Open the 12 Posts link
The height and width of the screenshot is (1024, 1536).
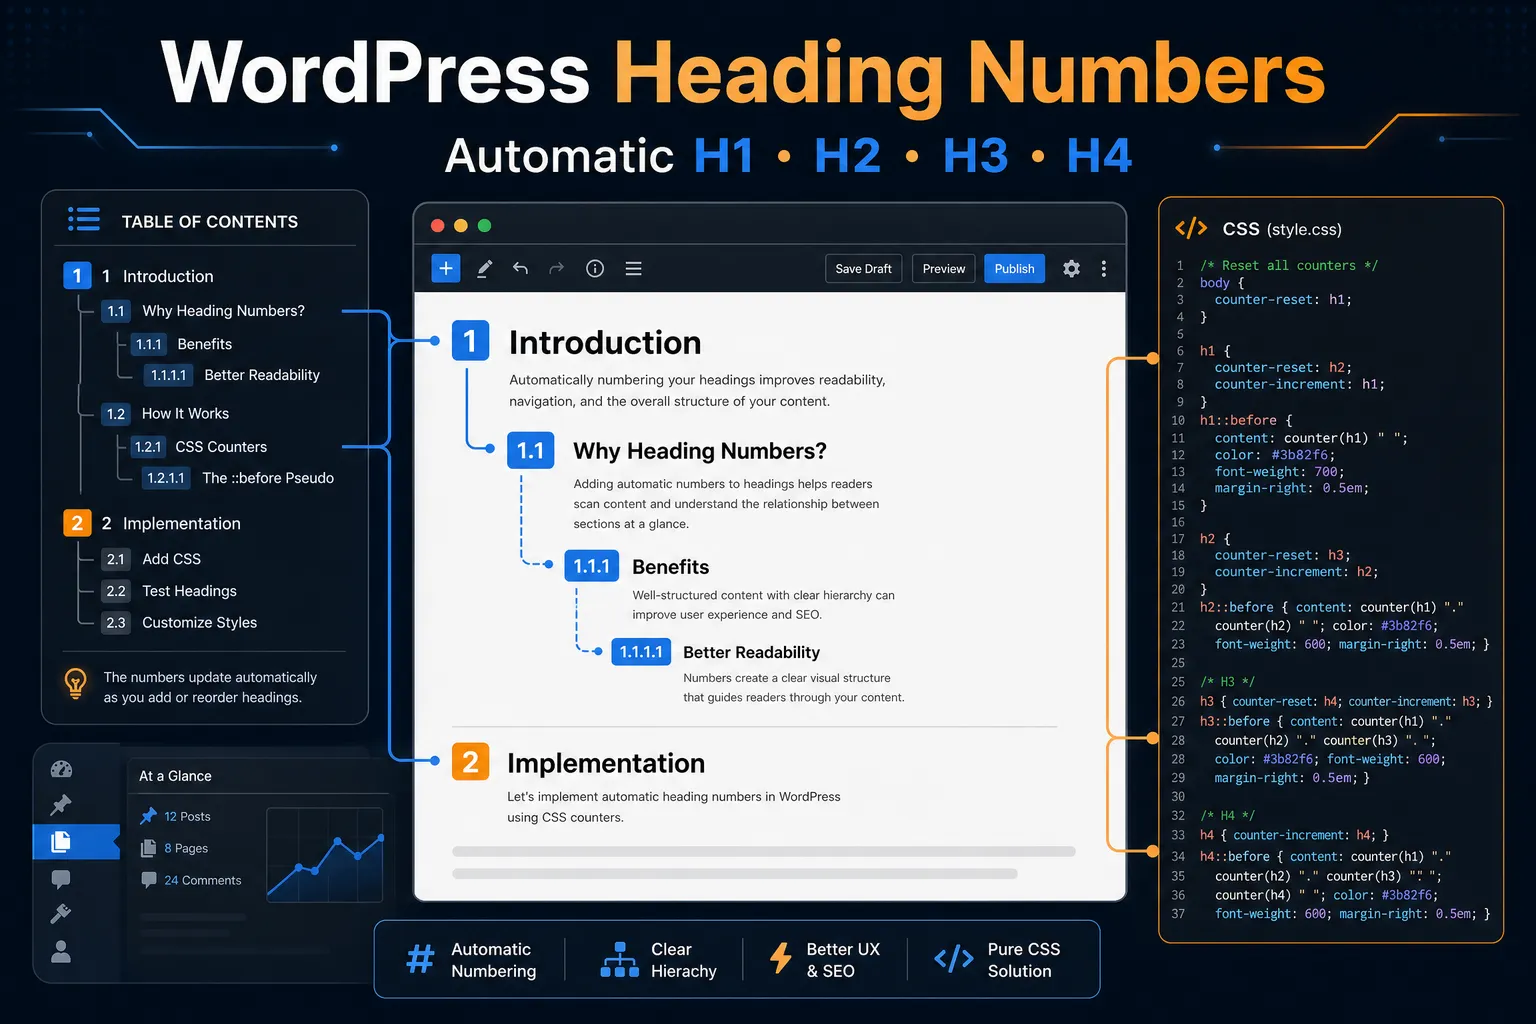point(187,816)
